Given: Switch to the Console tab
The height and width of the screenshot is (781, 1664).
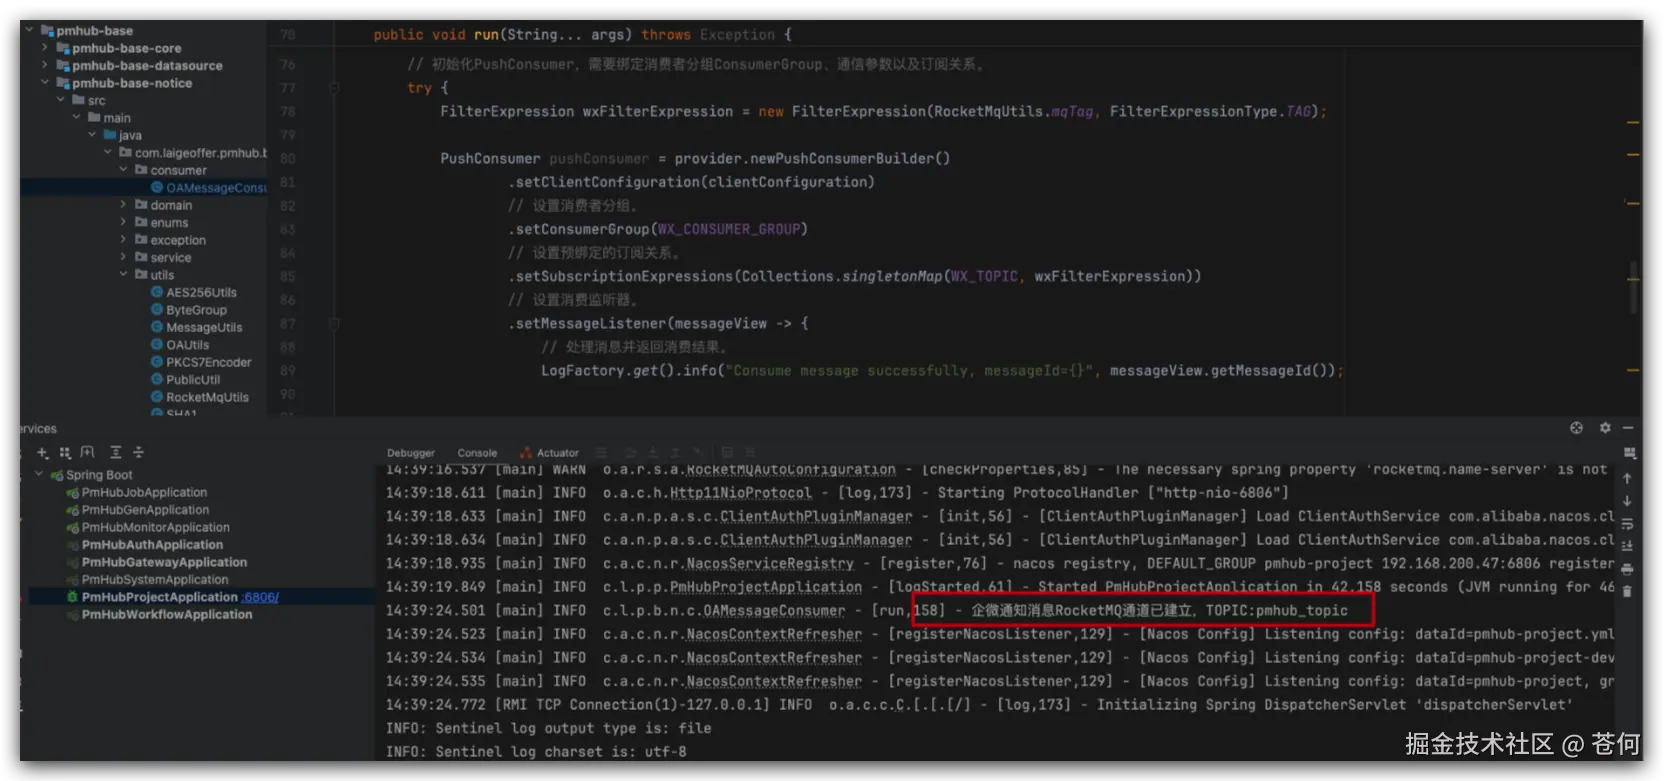Looking at the screenshot, I should (x=477, y=453).
